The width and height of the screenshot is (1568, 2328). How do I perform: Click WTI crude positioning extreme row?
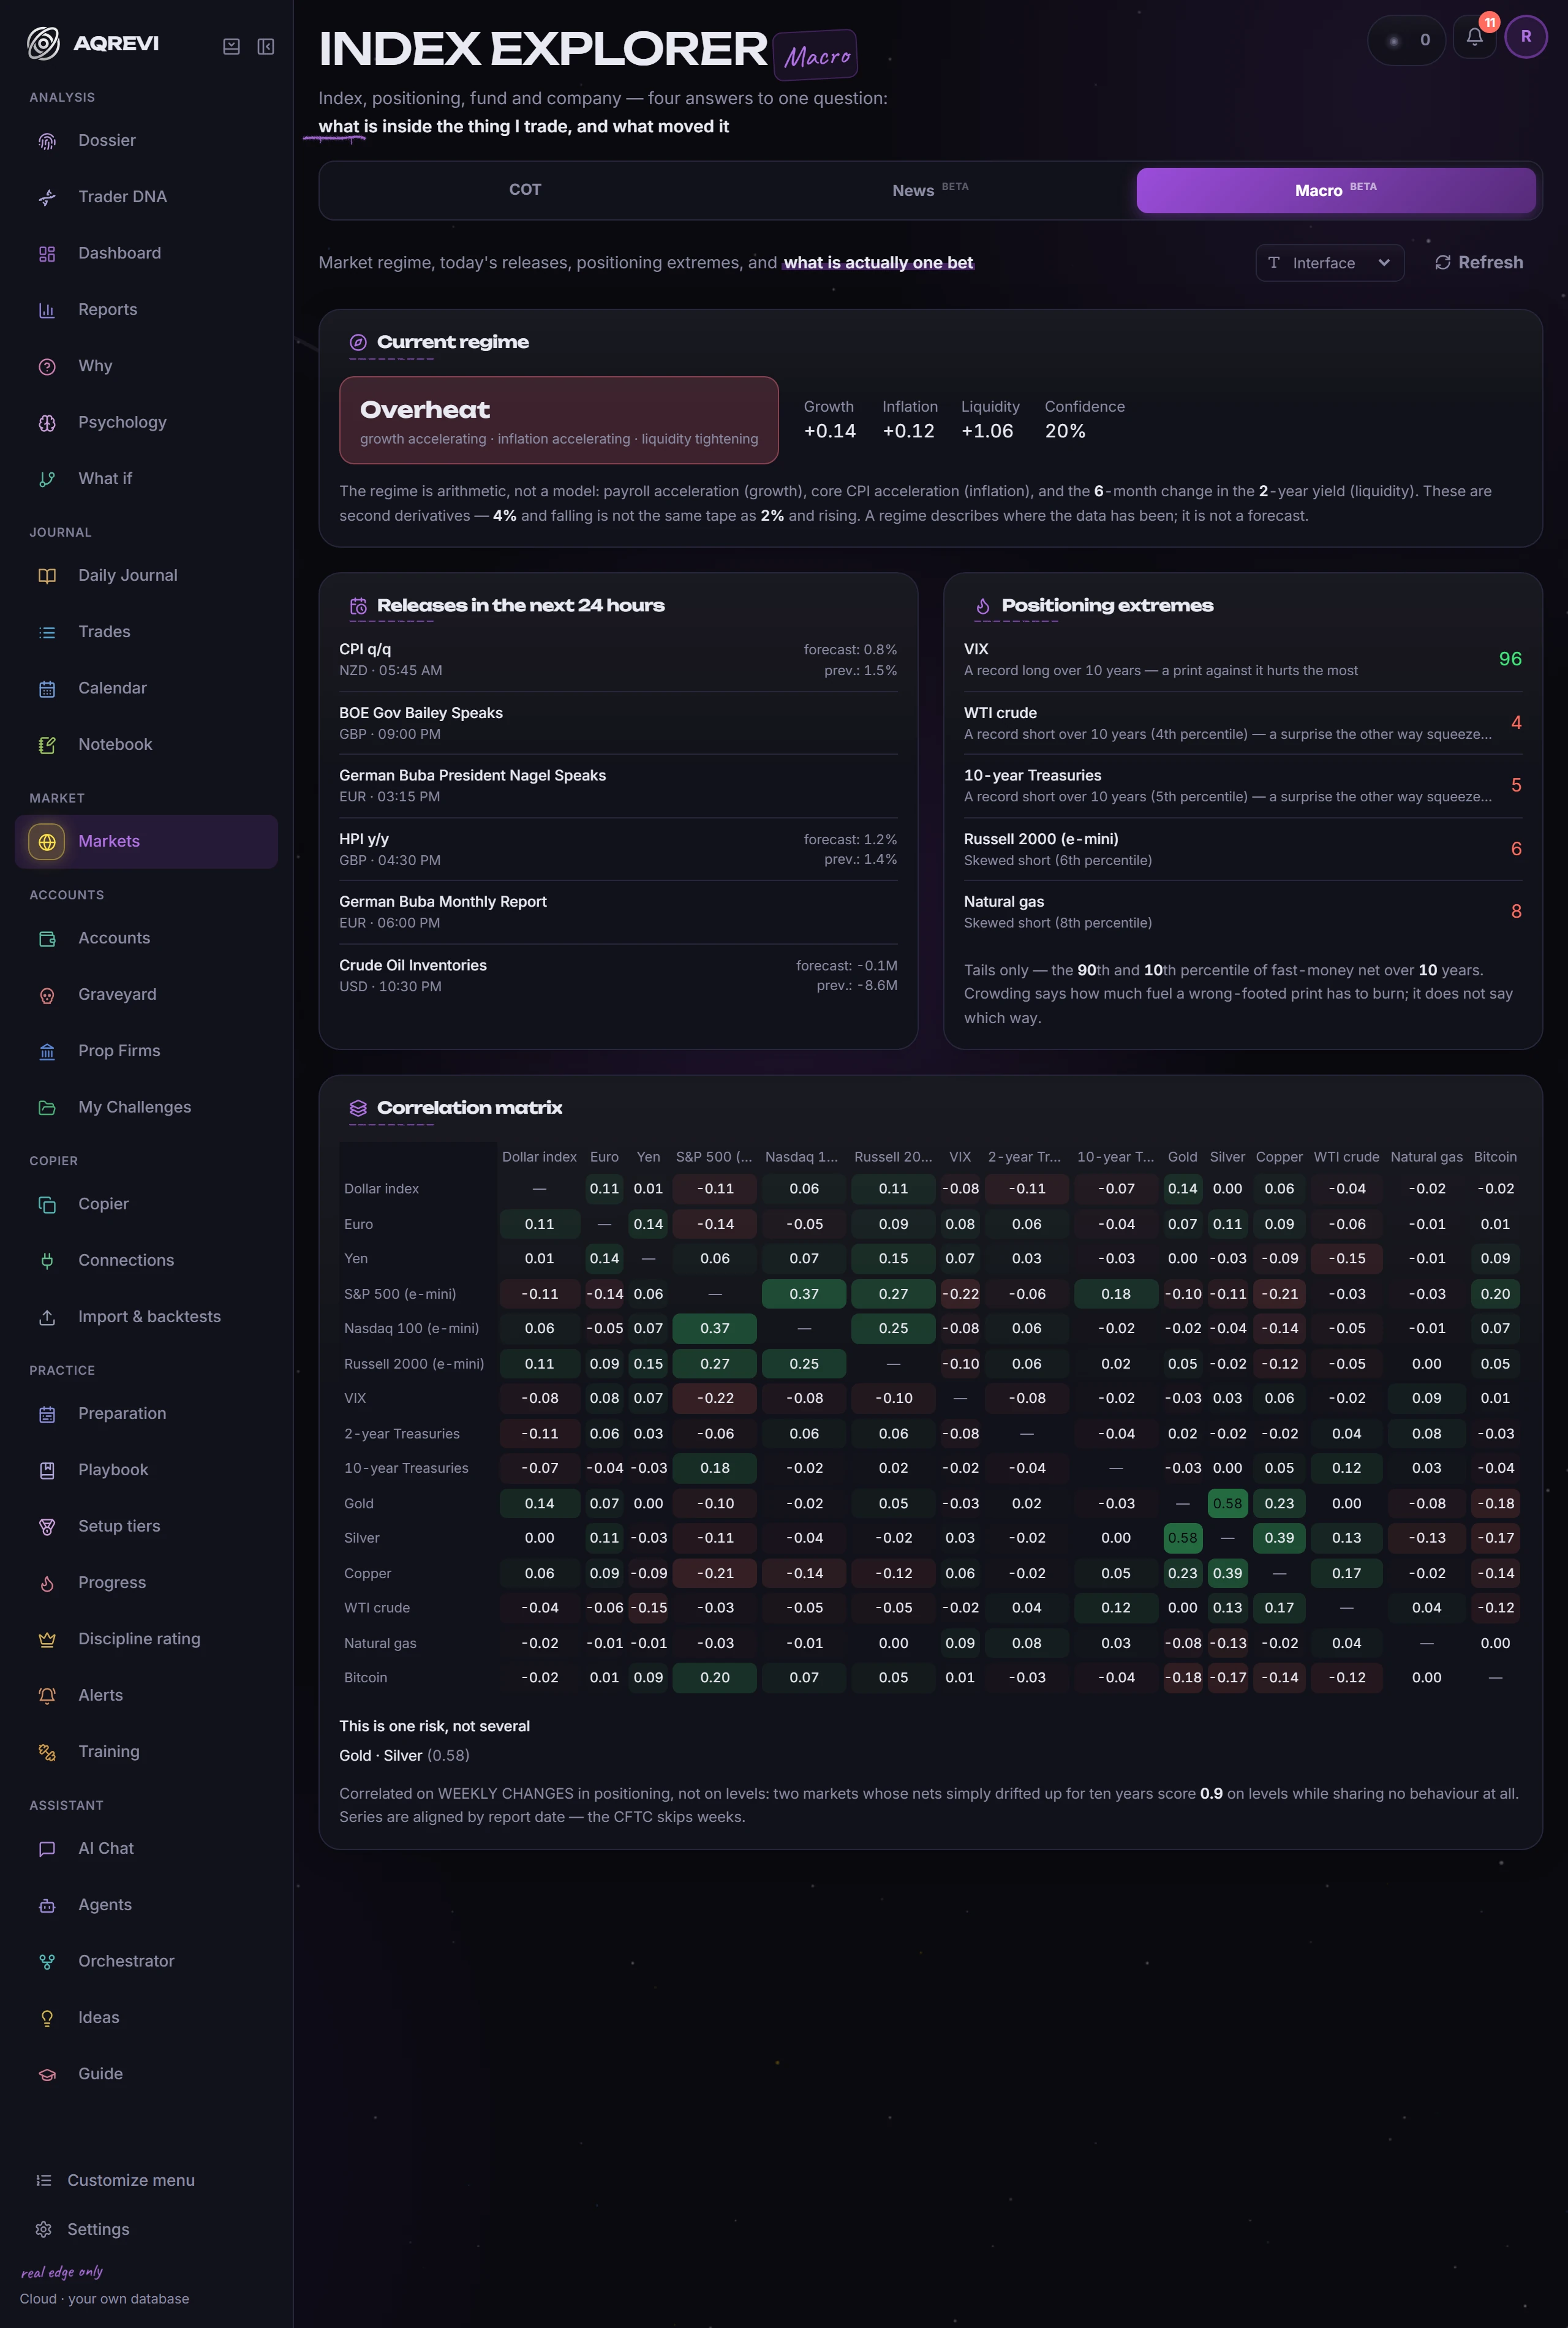pos(1242,723)
